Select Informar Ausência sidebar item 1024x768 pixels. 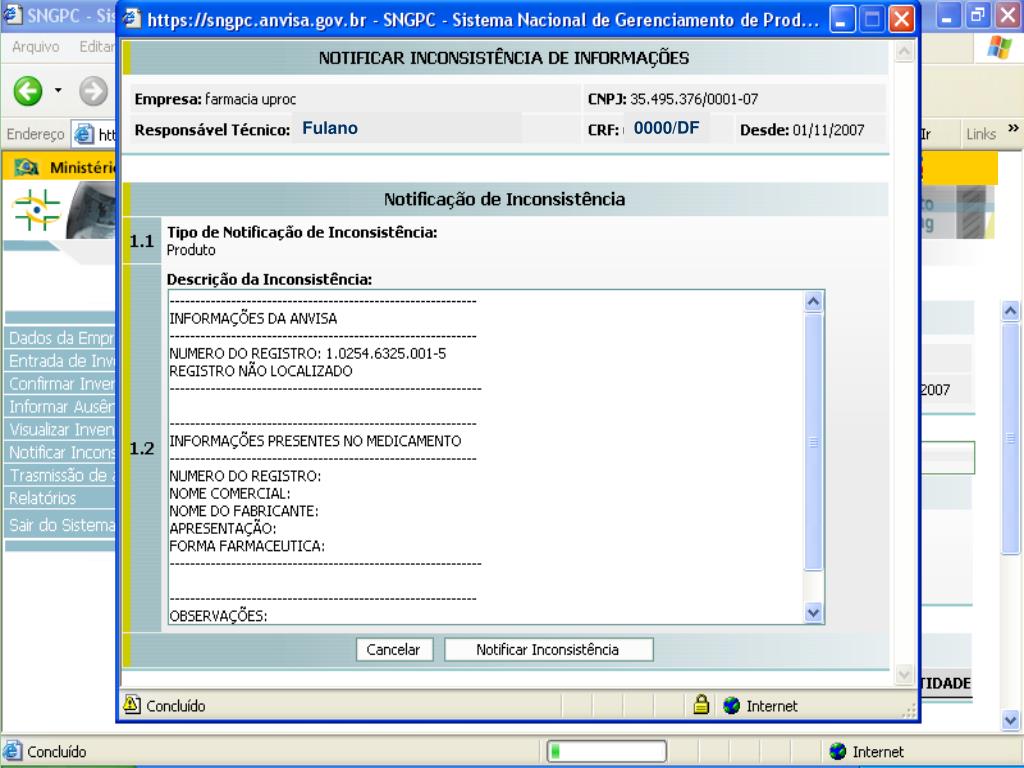click(x=61, y=407)
